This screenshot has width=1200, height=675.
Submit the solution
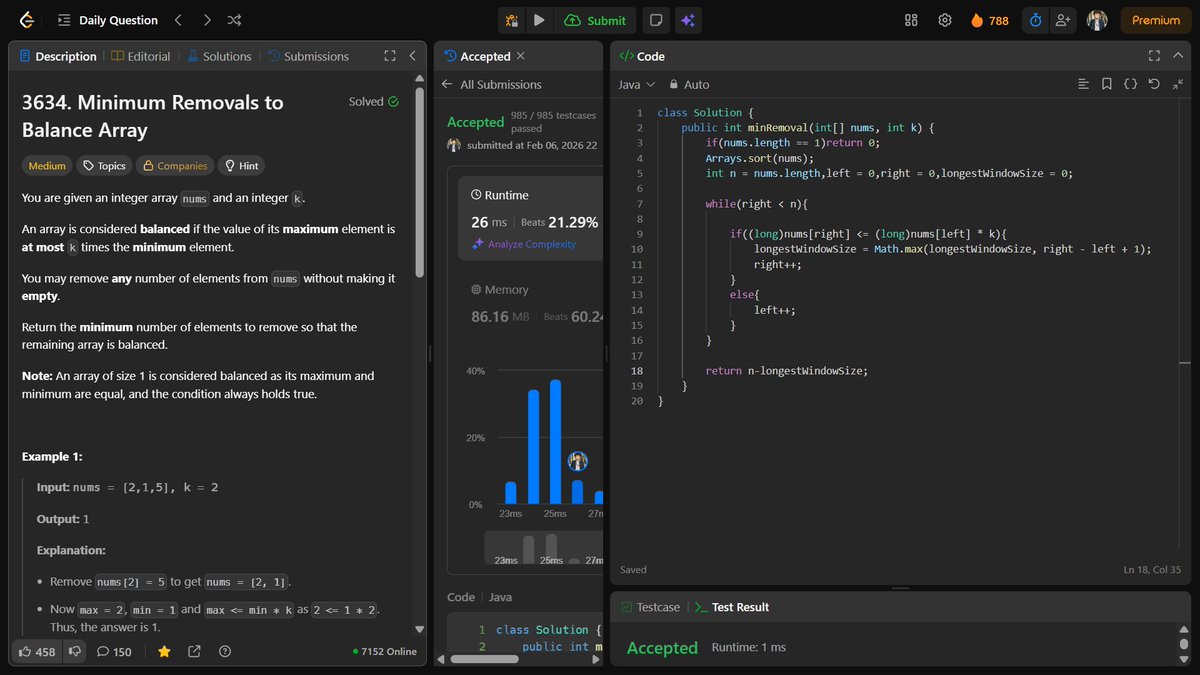595,20
